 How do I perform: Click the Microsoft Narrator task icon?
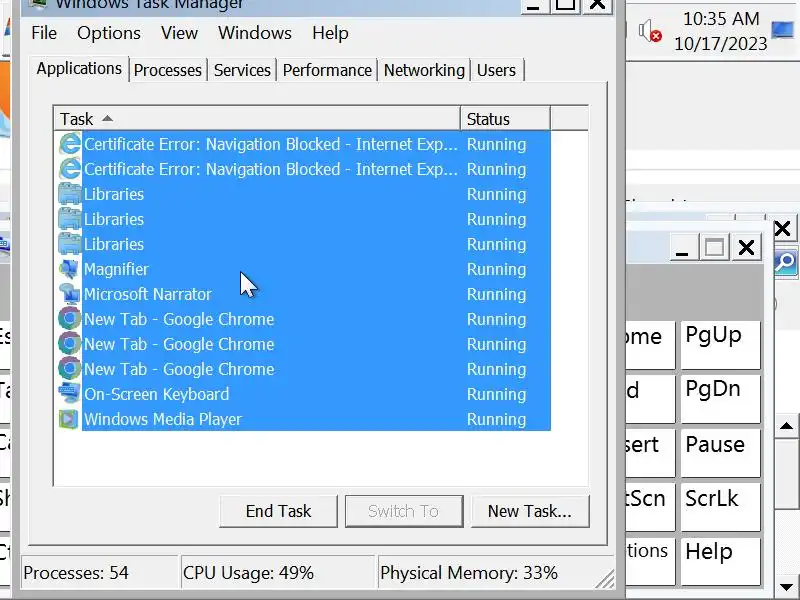pos(70,294)
